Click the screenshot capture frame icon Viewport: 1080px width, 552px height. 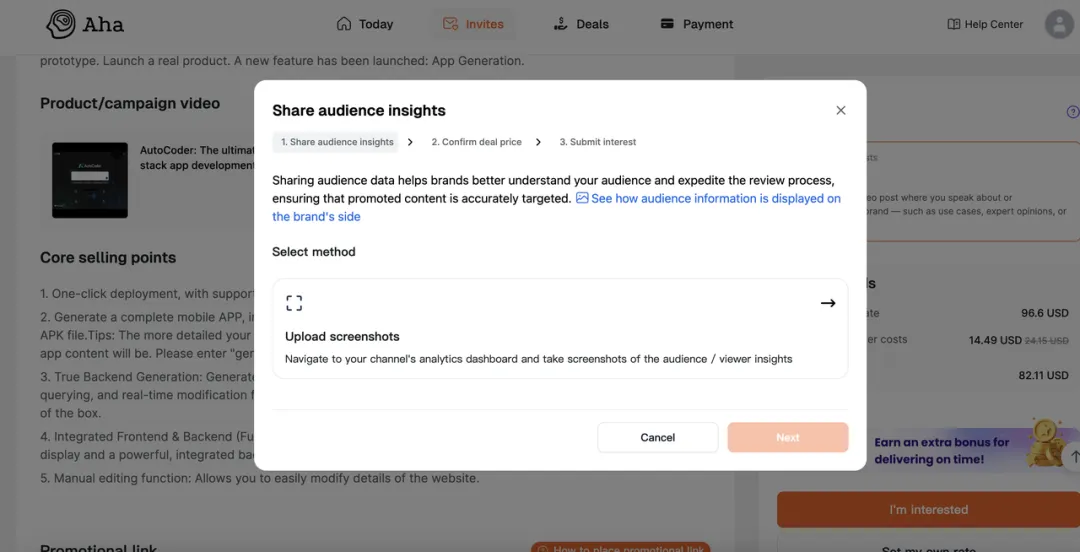click(294, 303)
